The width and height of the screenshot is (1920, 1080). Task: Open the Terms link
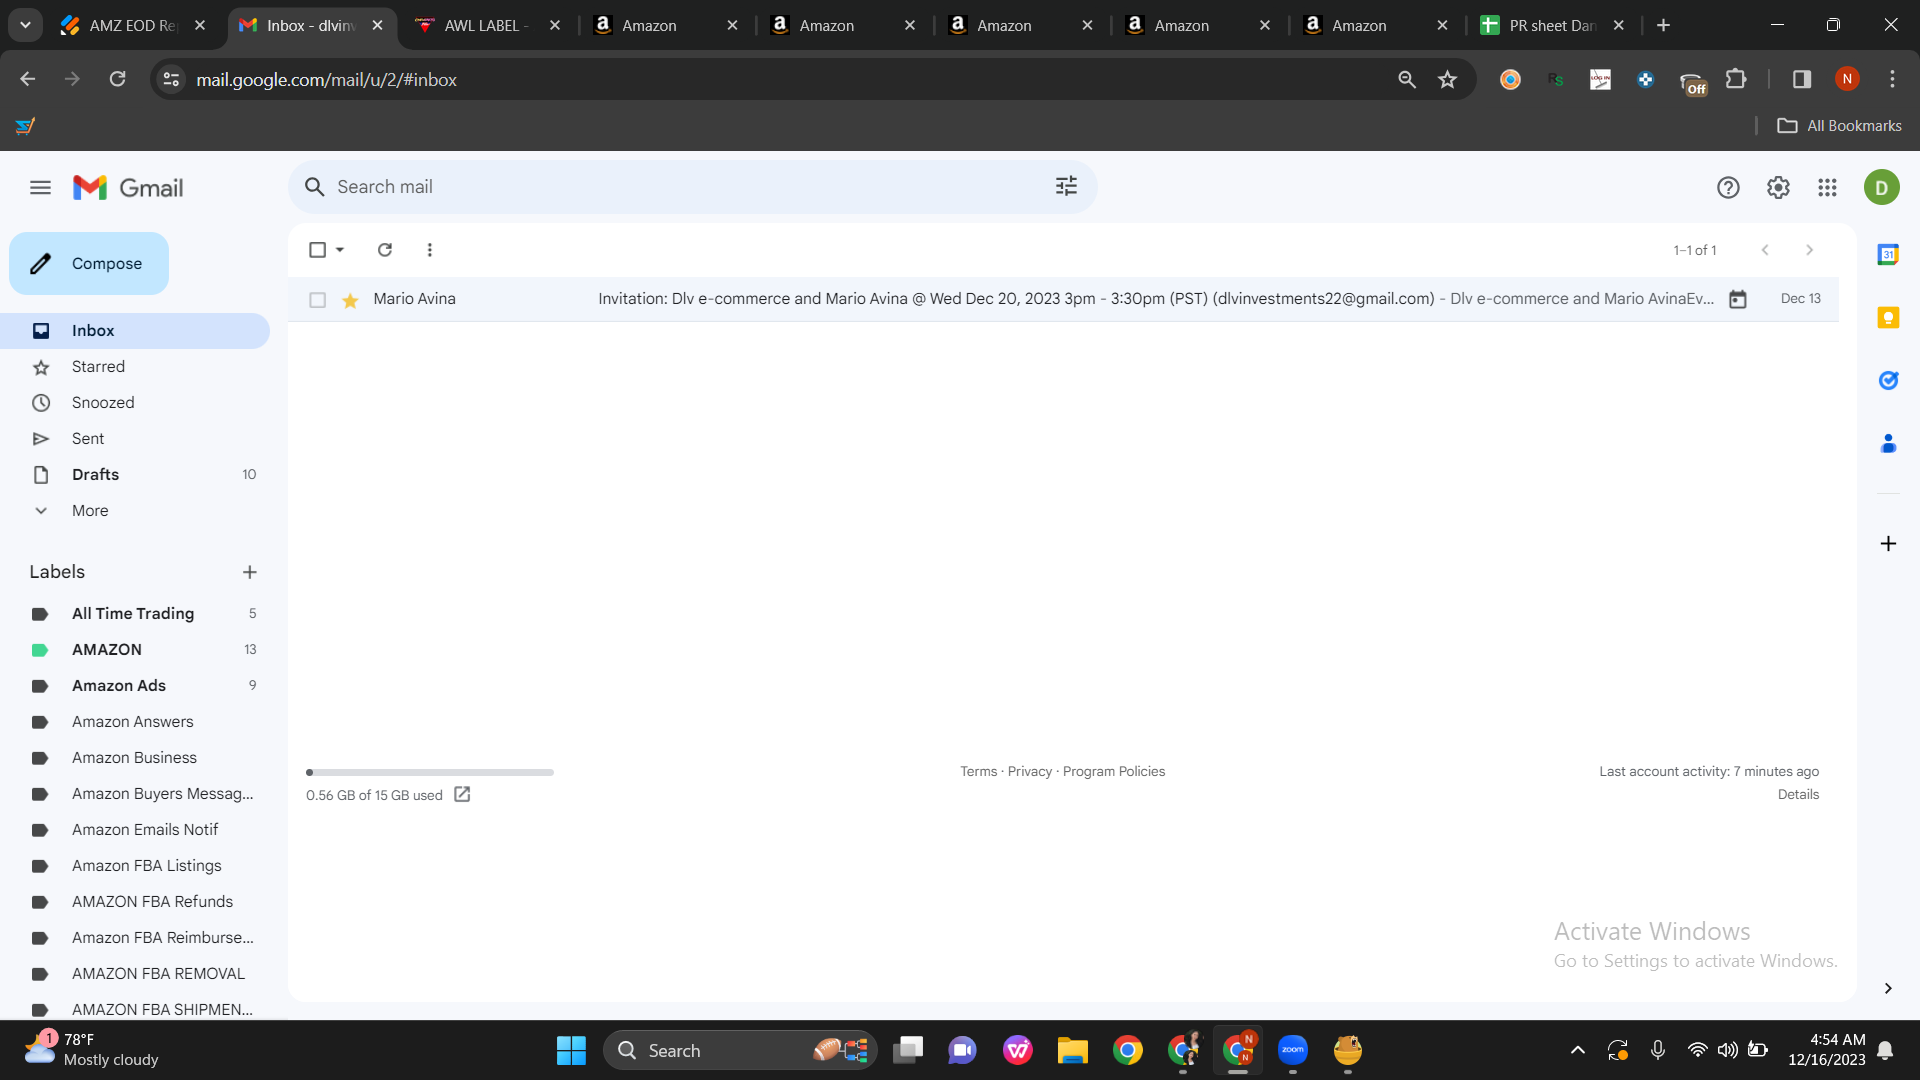[978, 772]
